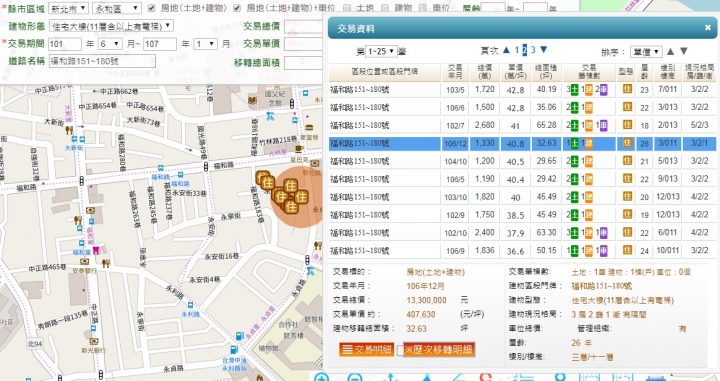Click the coffee cup icon above 星巴克
The image size is (720, 381).
click(299, 149)
